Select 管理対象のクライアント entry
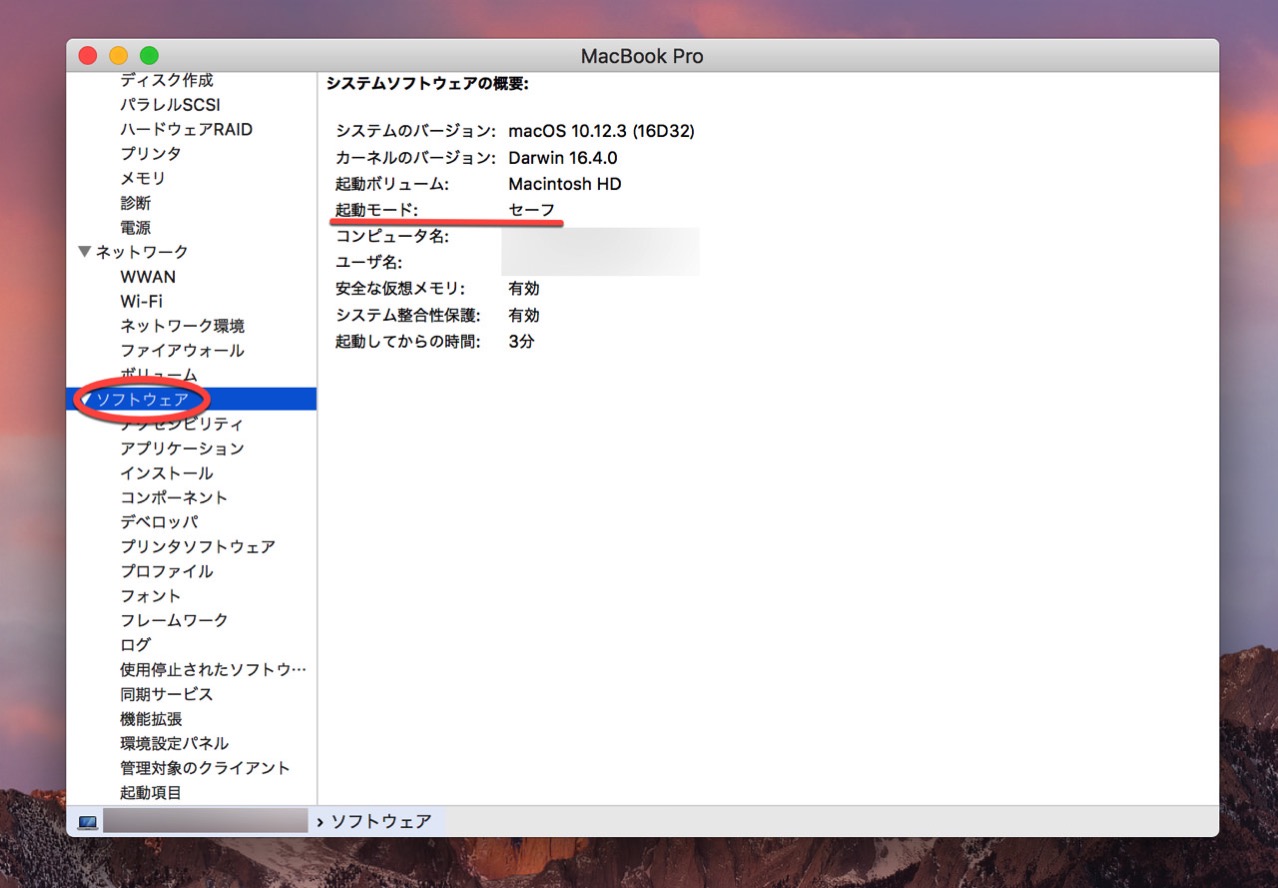The height and width of the screenshot is (888, 1278). pyautogui.click(x=205, y=768)
